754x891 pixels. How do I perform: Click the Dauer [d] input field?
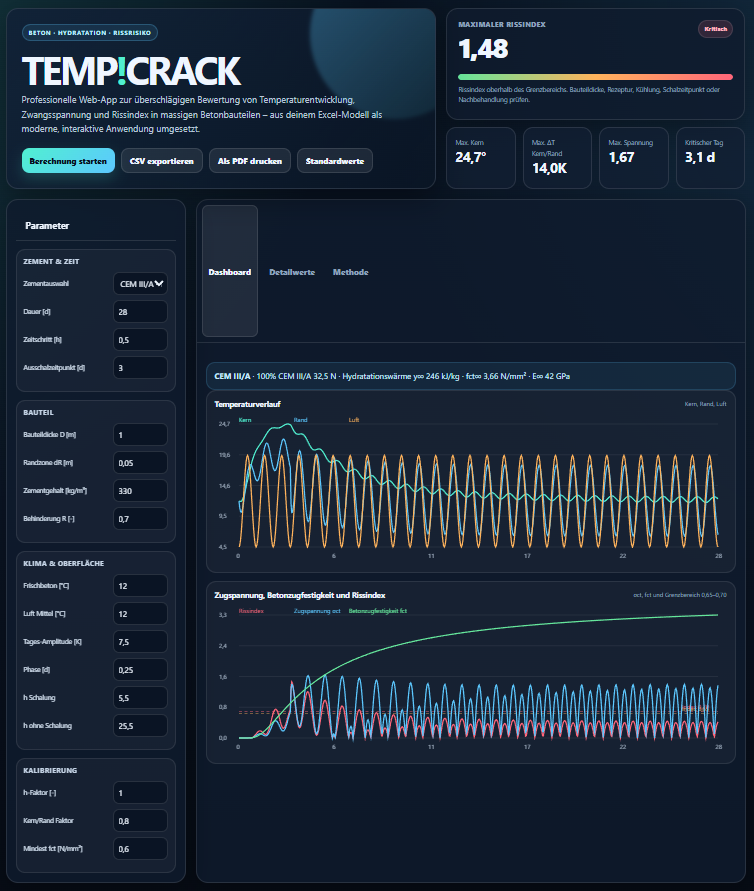coord(140,312)
